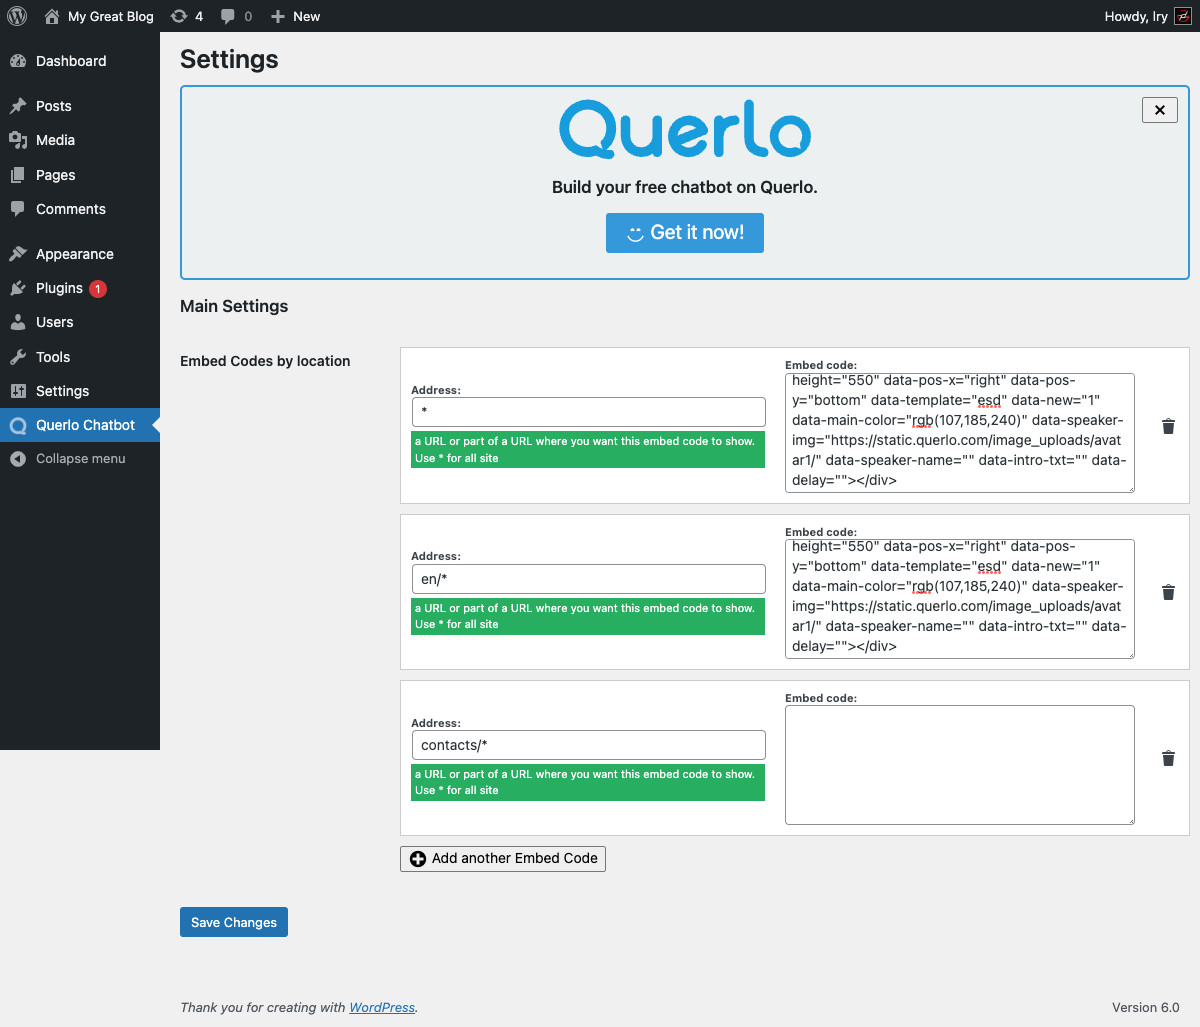Click the plus icon on Add another Embed Code
The height and width of the screenshot is (1027, 1200).
click(x=418, y=859)
